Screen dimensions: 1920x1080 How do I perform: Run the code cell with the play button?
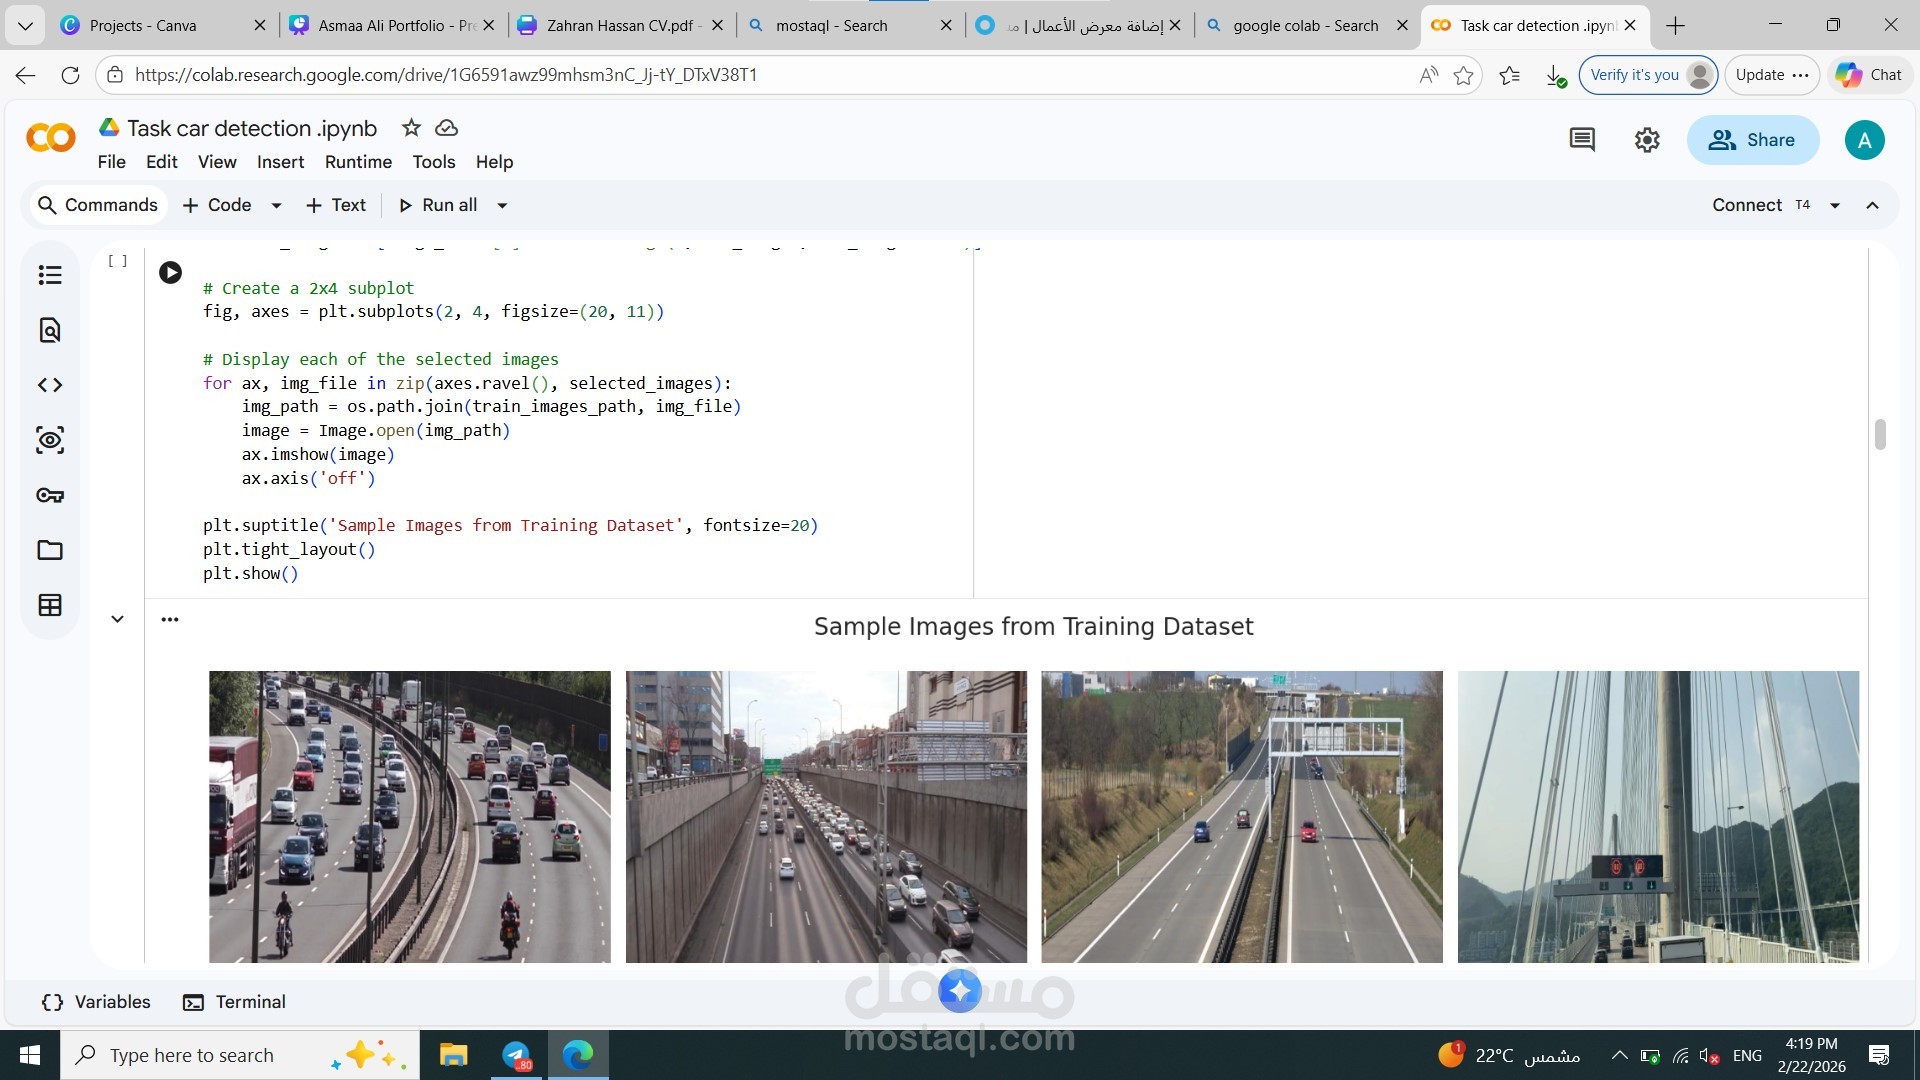tap(170, 272)
